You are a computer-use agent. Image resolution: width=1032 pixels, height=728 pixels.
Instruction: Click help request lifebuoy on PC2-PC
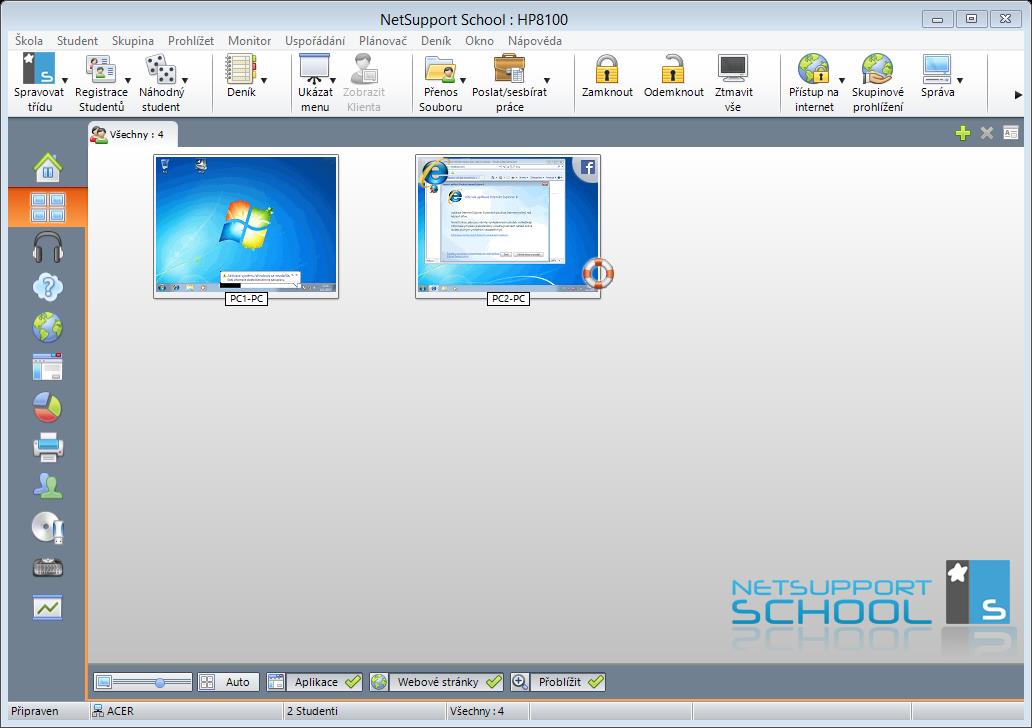(x=598, y=273)
